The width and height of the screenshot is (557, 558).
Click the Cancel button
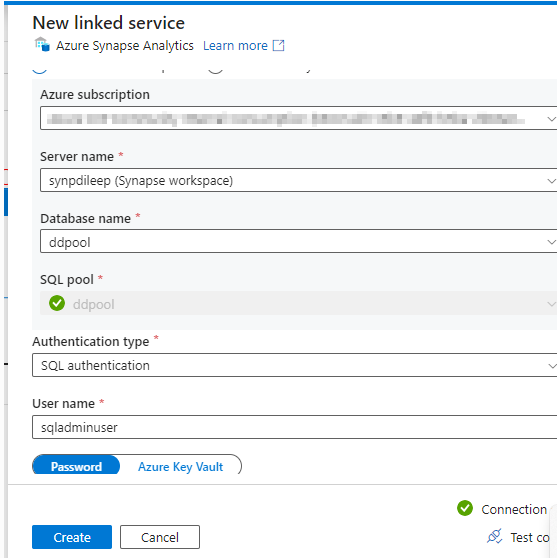160,537
